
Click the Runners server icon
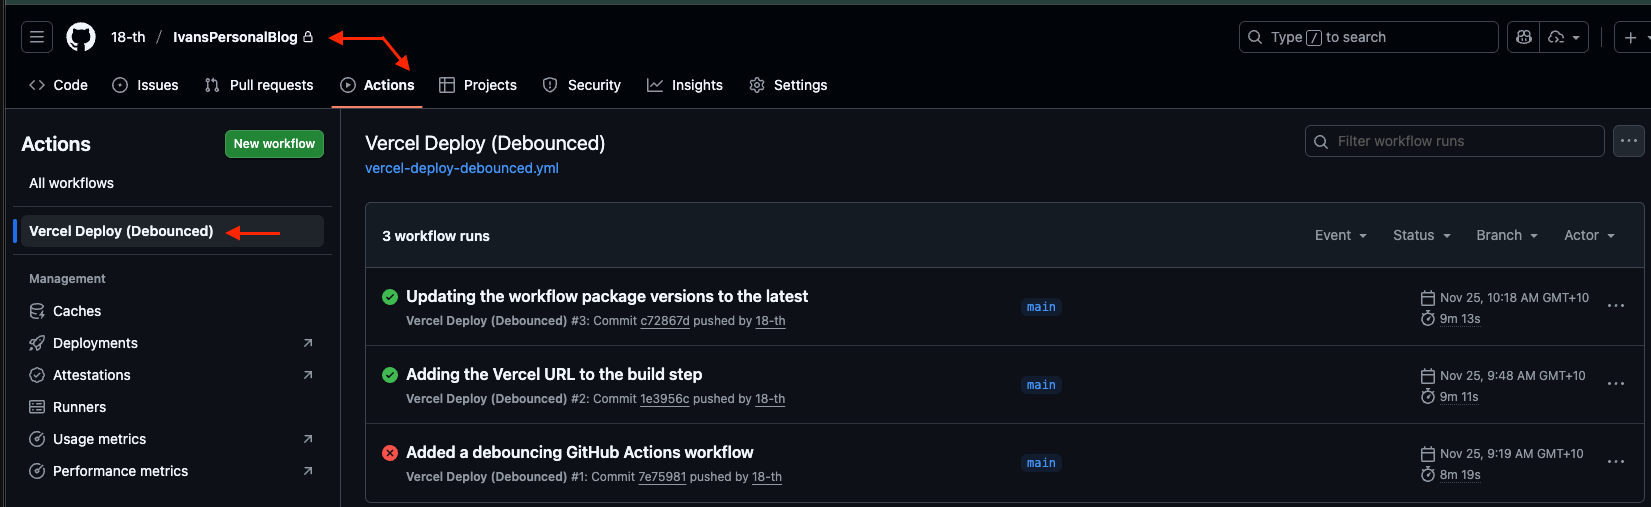[37, 407]
